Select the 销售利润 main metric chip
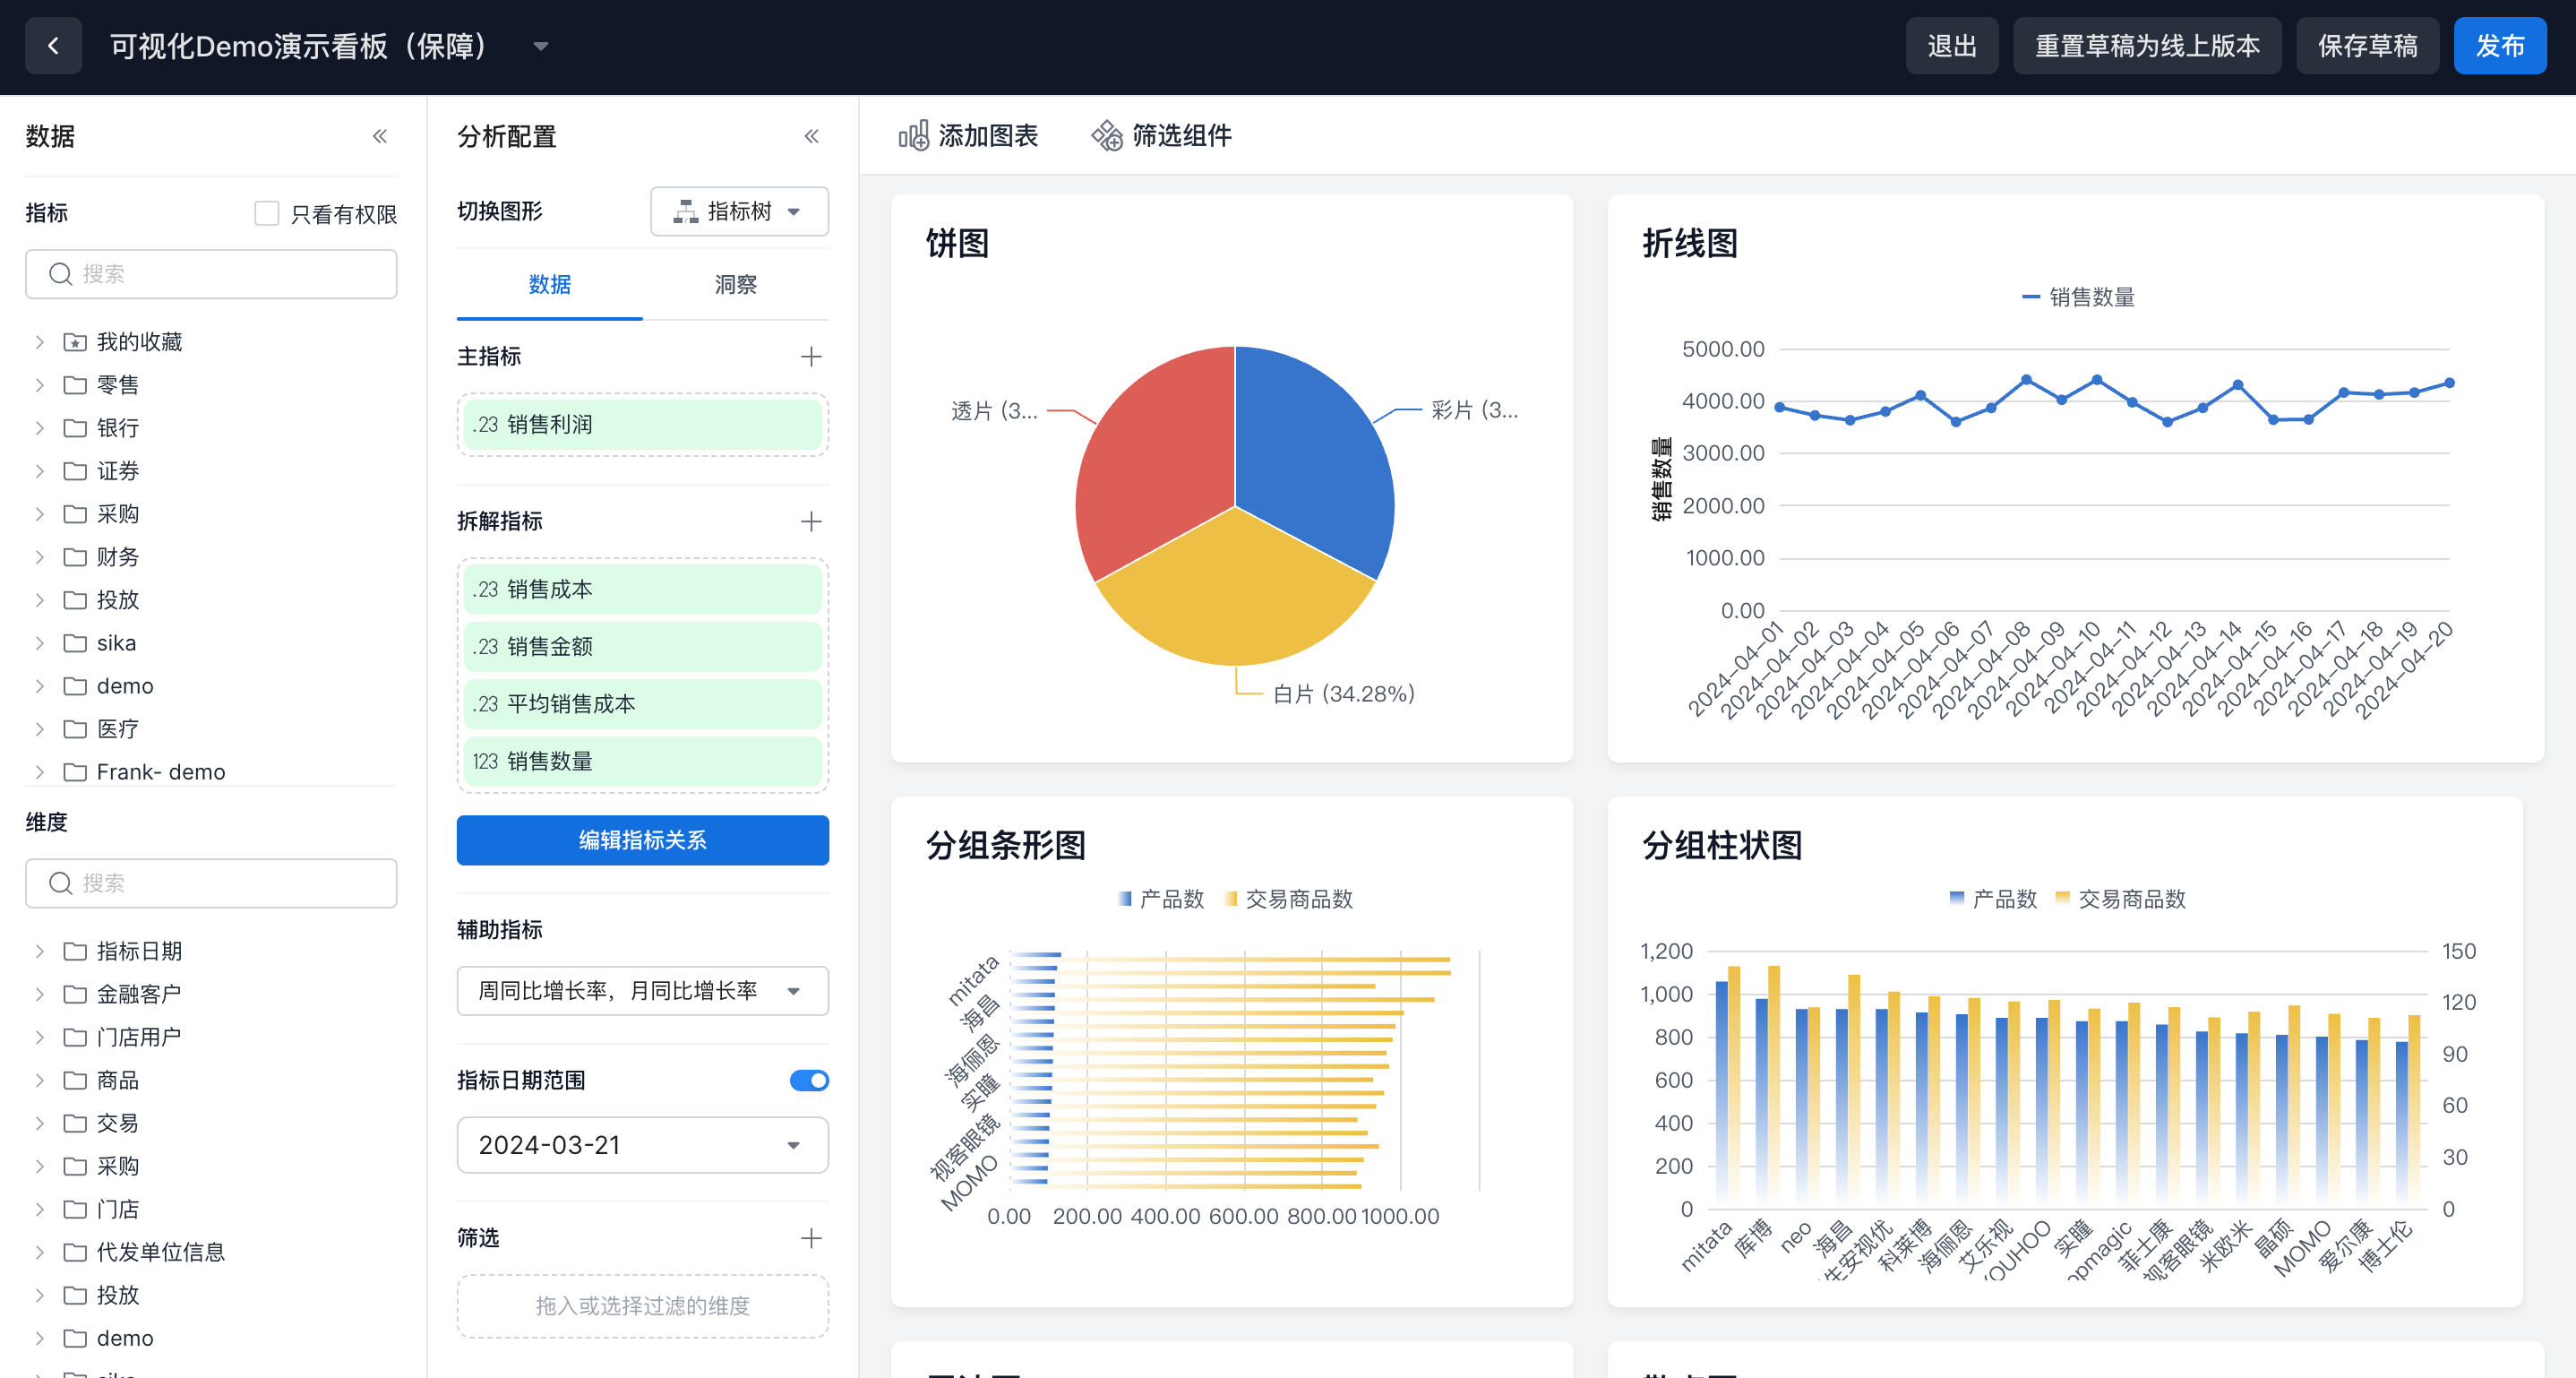The width and height of the screenshot is (2576, 1378). coord(643,425)
